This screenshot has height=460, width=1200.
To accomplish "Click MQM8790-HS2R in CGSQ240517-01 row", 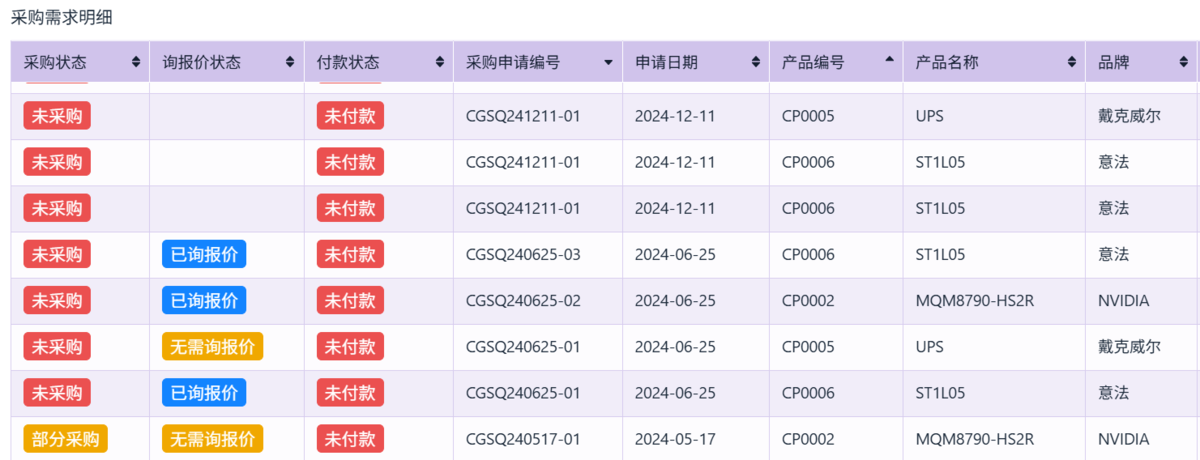I will [975, 439].
